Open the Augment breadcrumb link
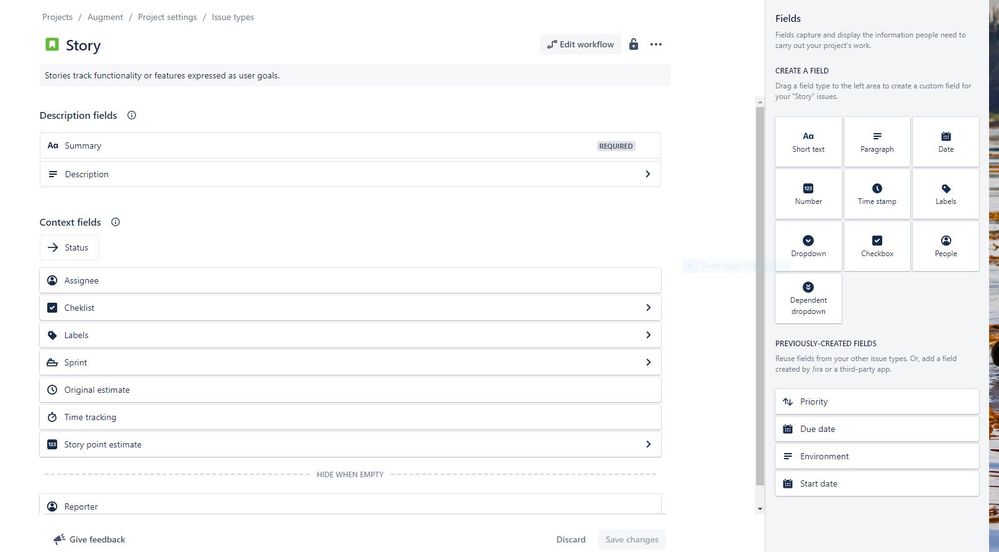Image resolution: width=999 pixels, height=552 pixels. click(x=105, y=17)
